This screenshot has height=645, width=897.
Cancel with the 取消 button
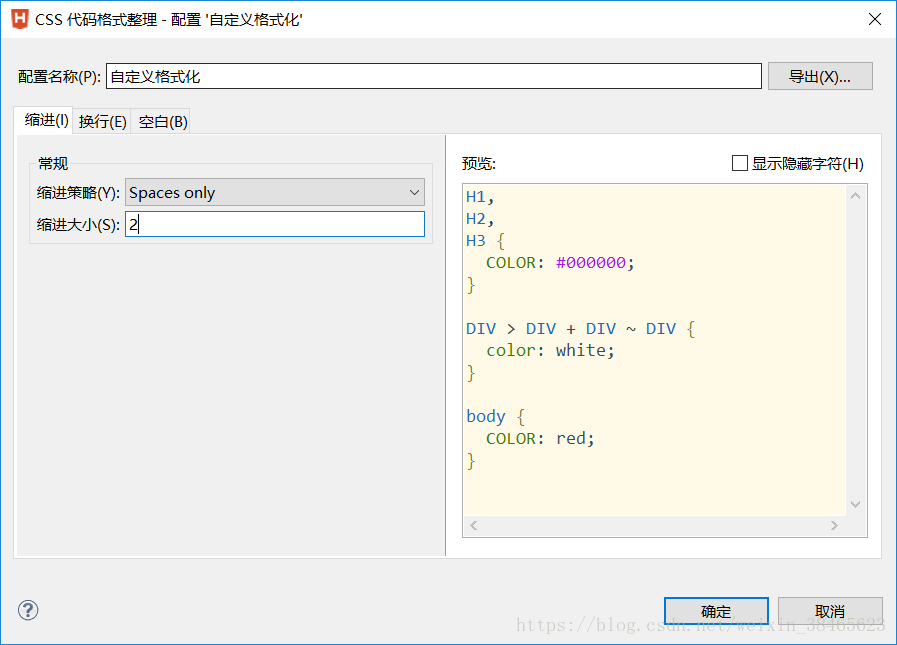(829, 611)
